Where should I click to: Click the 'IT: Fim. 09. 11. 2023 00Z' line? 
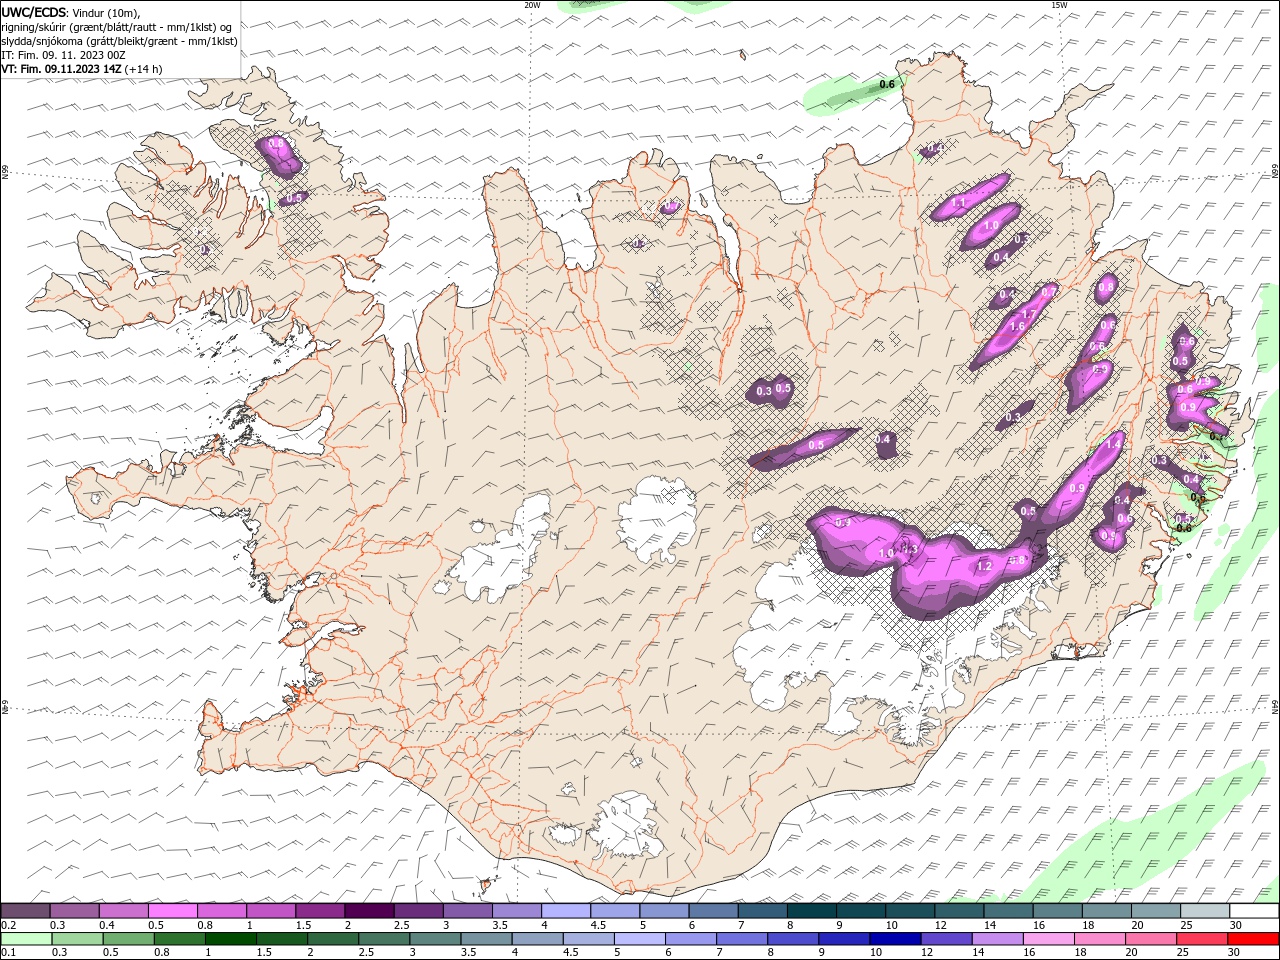(62, 55)
